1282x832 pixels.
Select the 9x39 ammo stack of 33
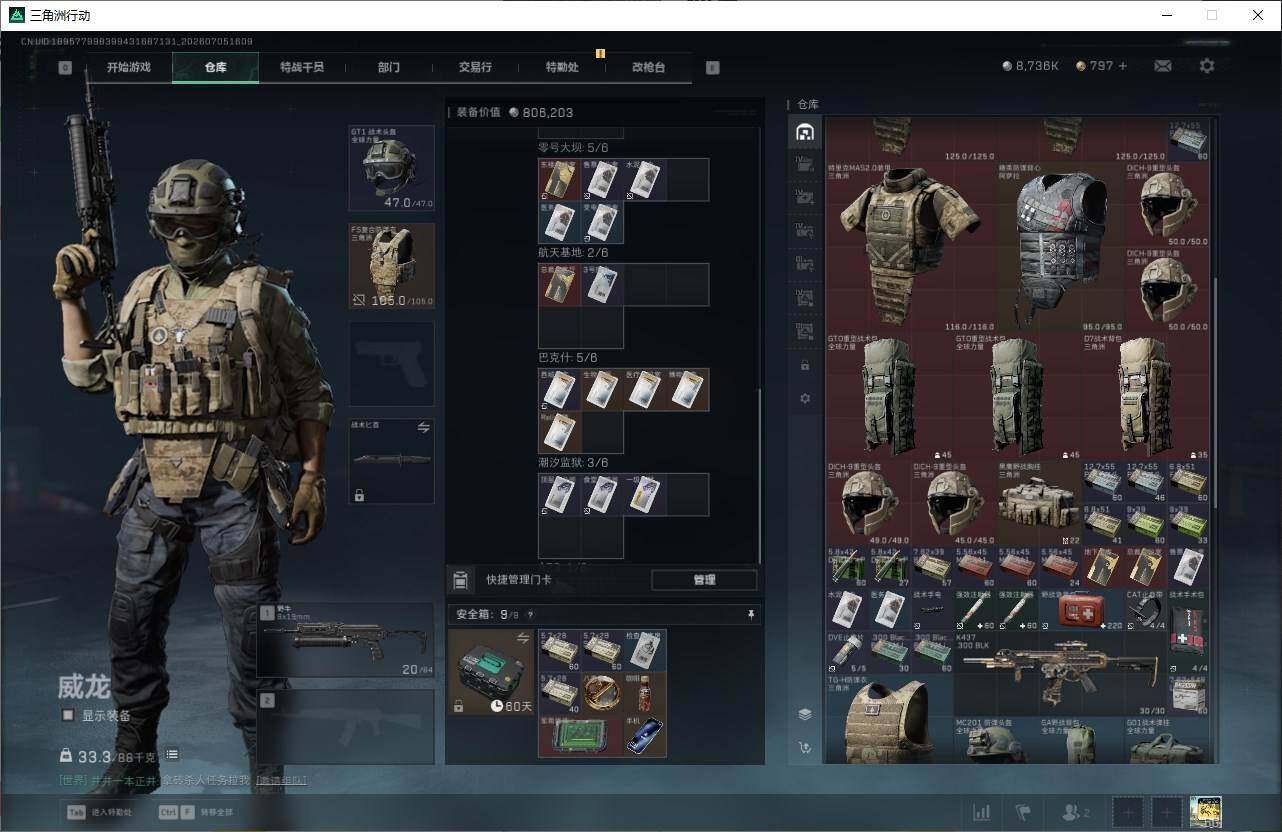1188,524
